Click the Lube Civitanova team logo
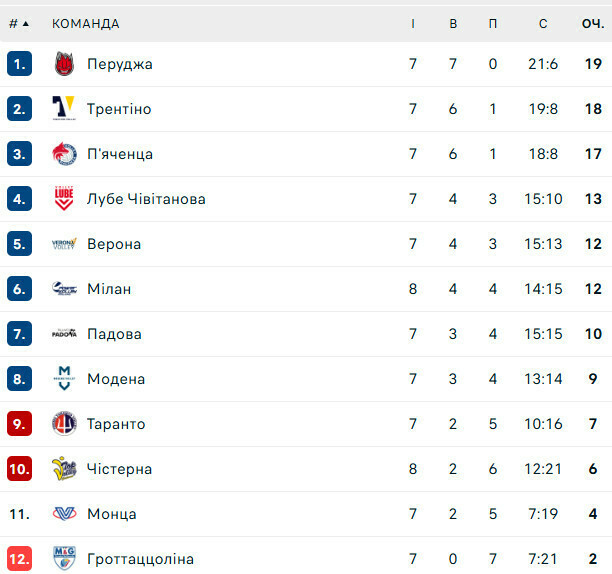This screenshot has width=612, height=574. tap(64, 199)
